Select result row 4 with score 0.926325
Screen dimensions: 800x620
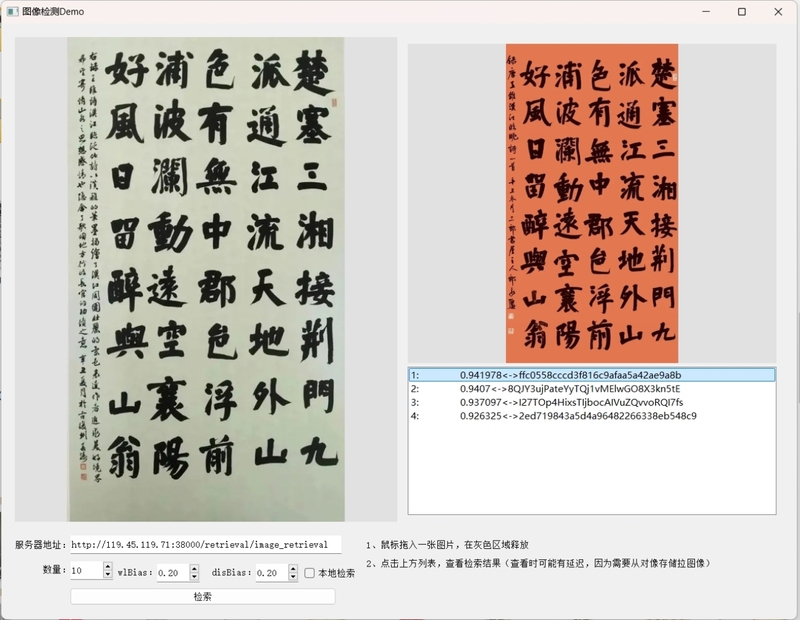click(x=592, y=416)
